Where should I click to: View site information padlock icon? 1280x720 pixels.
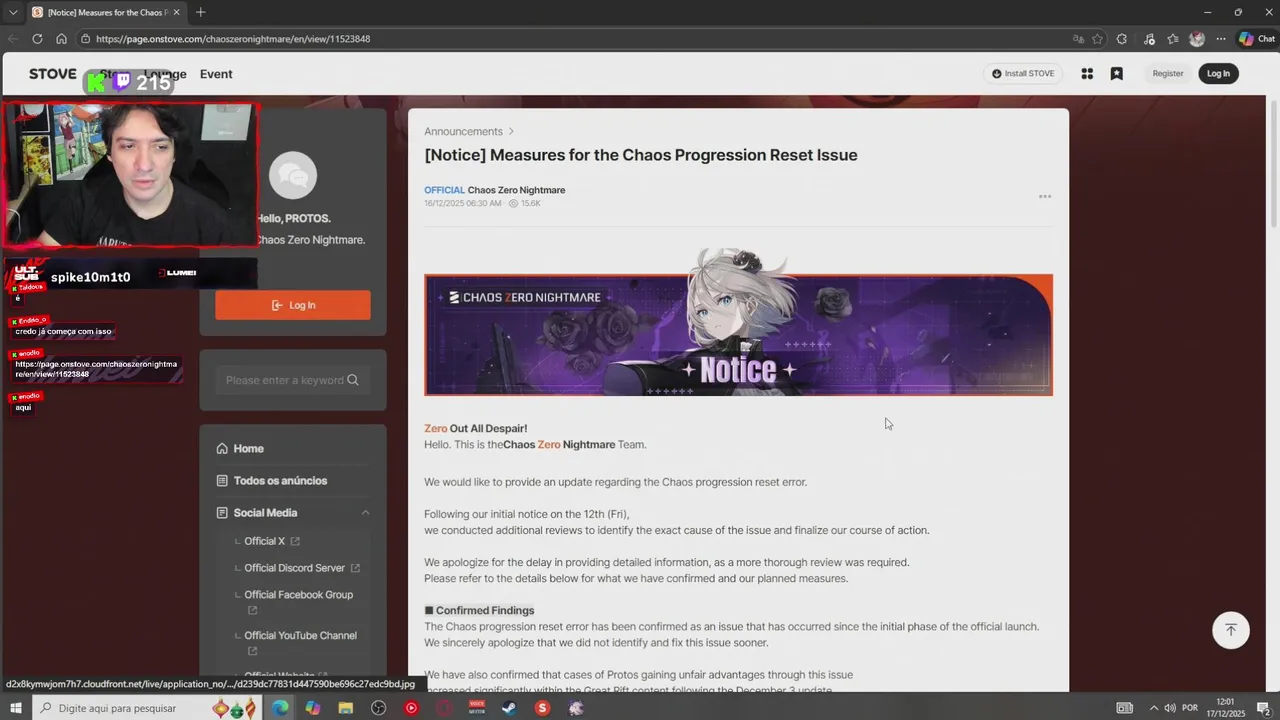coord(87,39)
